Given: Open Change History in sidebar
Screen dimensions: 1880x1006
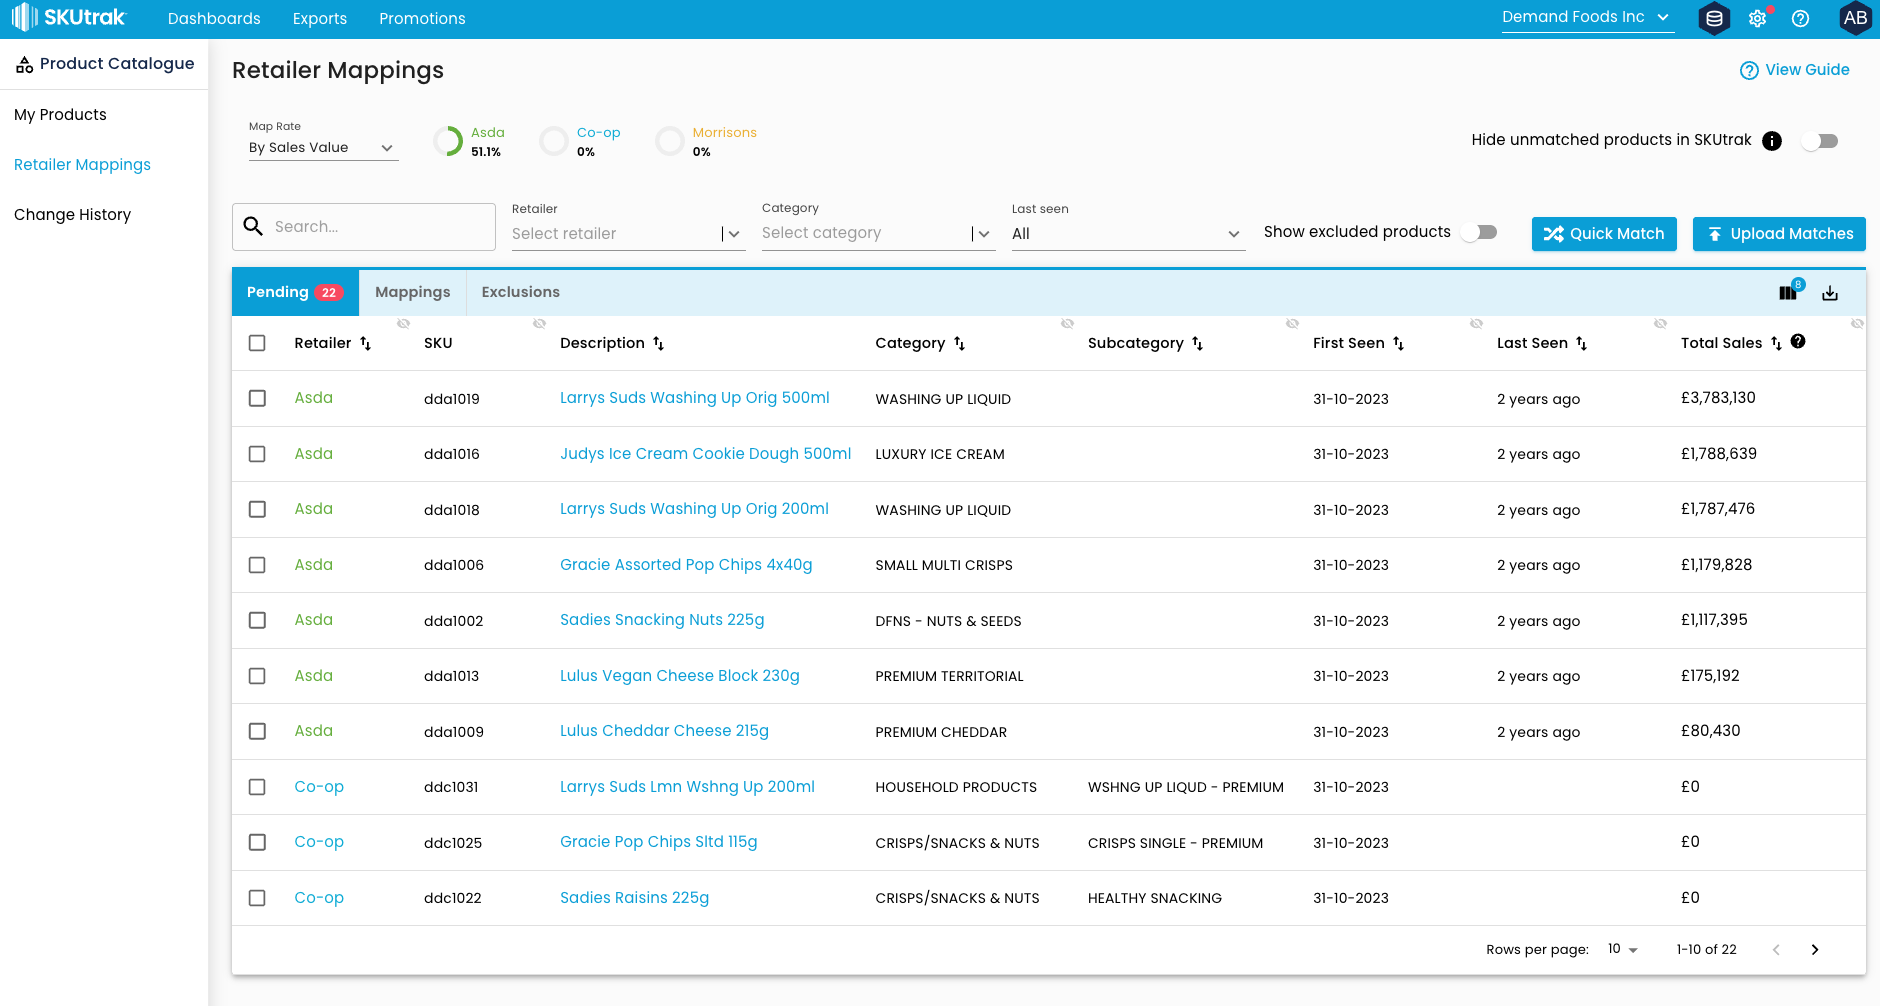Looking at the screenshot, I should coord(72,215).
